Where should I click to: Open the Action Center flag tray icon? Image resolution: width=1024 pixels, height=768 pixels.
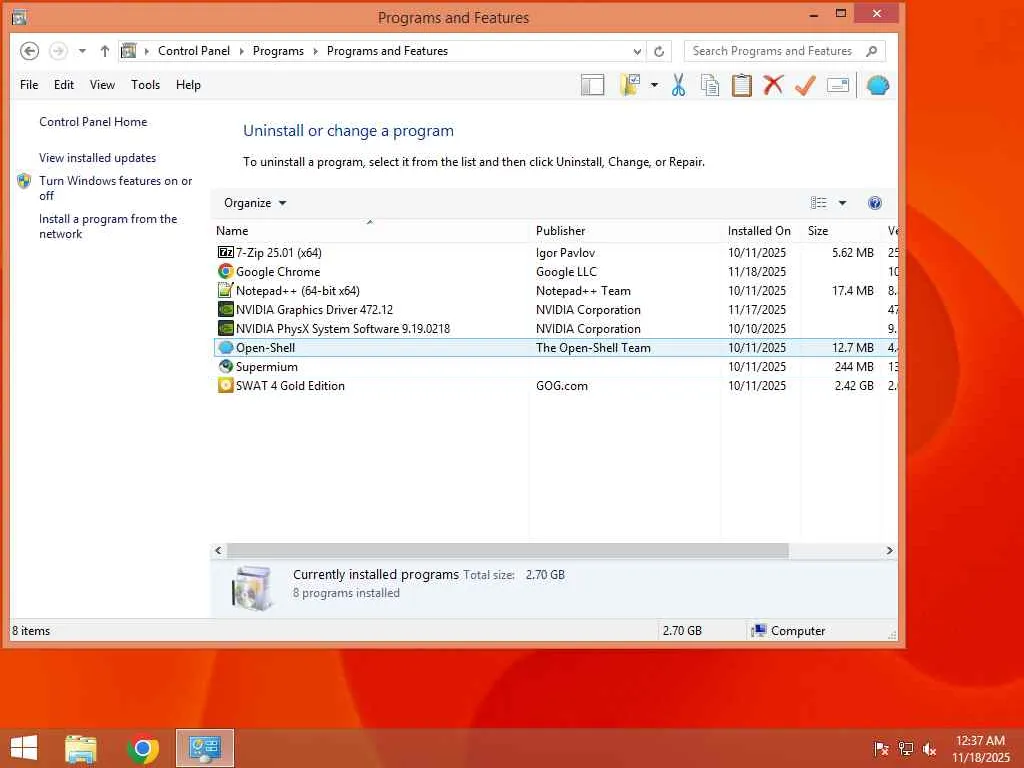[881, 749]
